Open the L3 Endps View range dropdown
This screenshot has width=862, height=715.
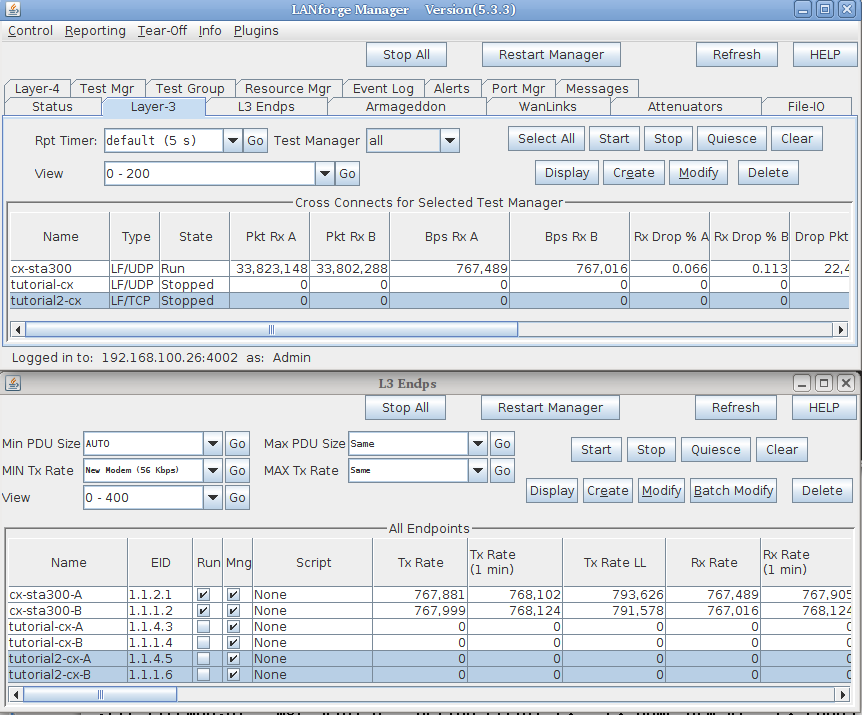pyautogui.click(x=212, y=497)
